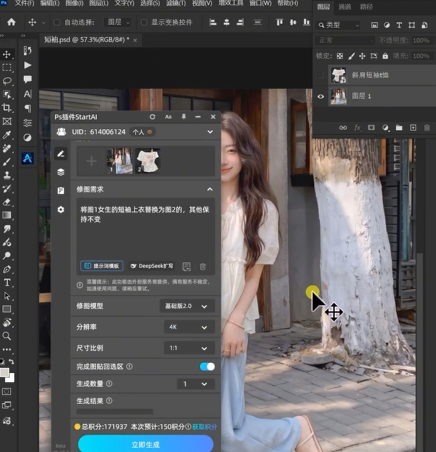Click the DeepSeek扩写 button
436x452 pixels.
point(152,266)
